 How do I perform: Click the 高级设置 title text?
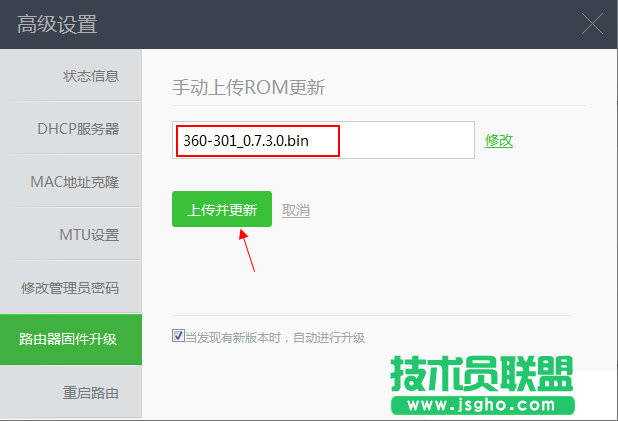(x=57, y=24)
